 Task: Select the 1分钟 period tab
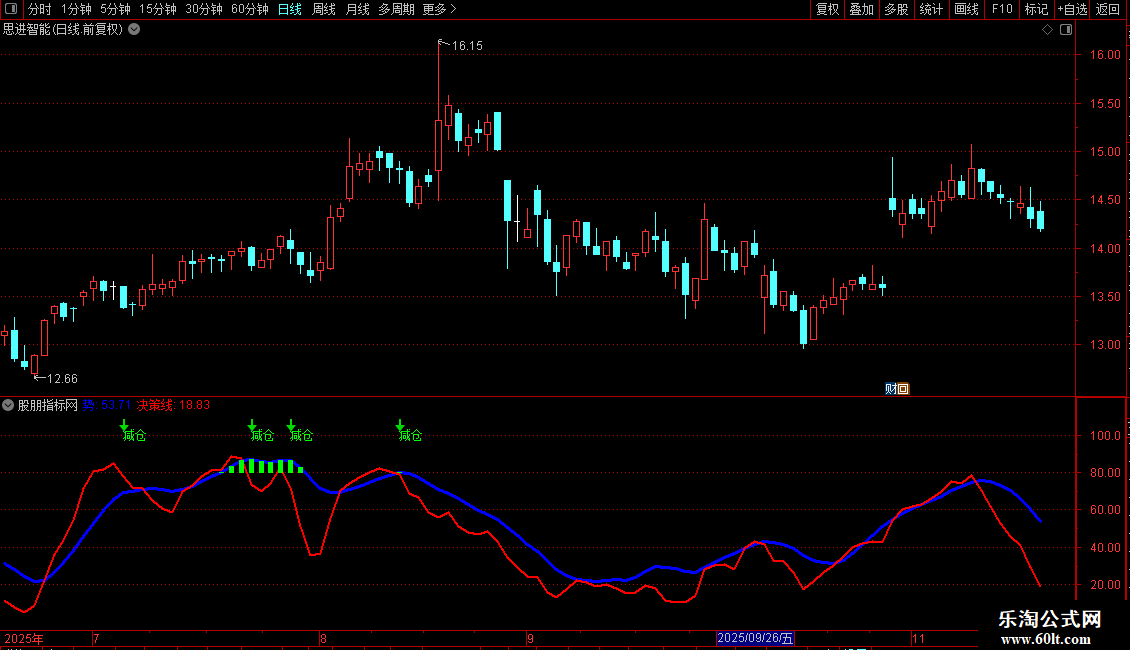76,9
